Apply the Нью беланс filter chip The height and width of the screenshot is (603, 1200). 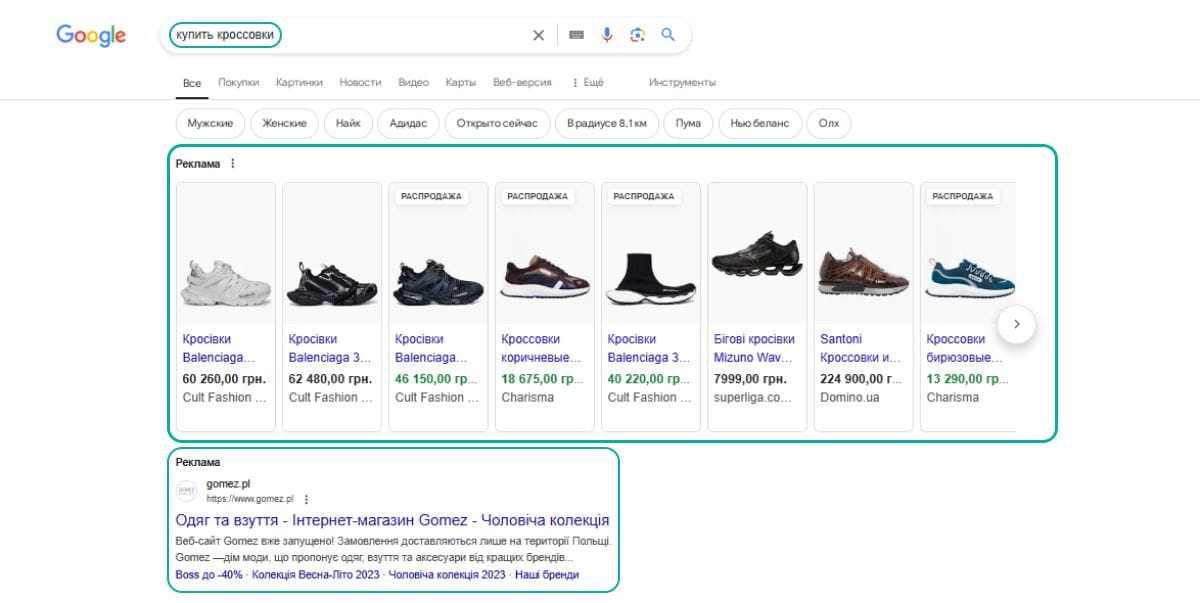(760, 123)
